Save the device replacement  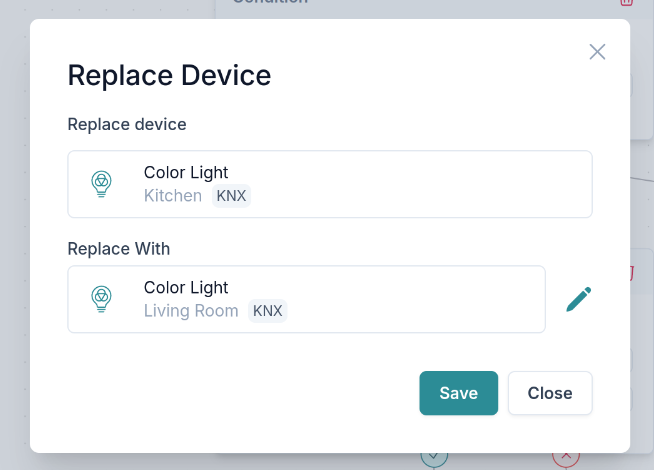click(x=458, y=393)
